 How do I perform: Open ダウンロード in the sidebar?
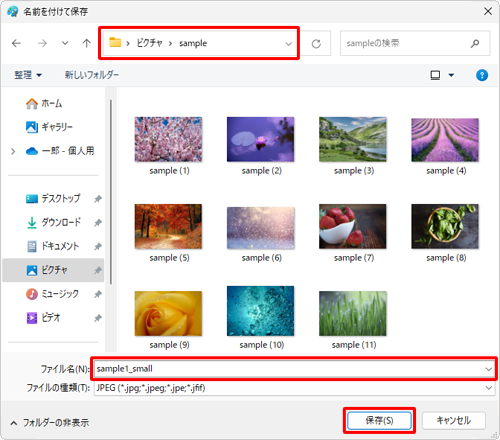tap(54, 222)
